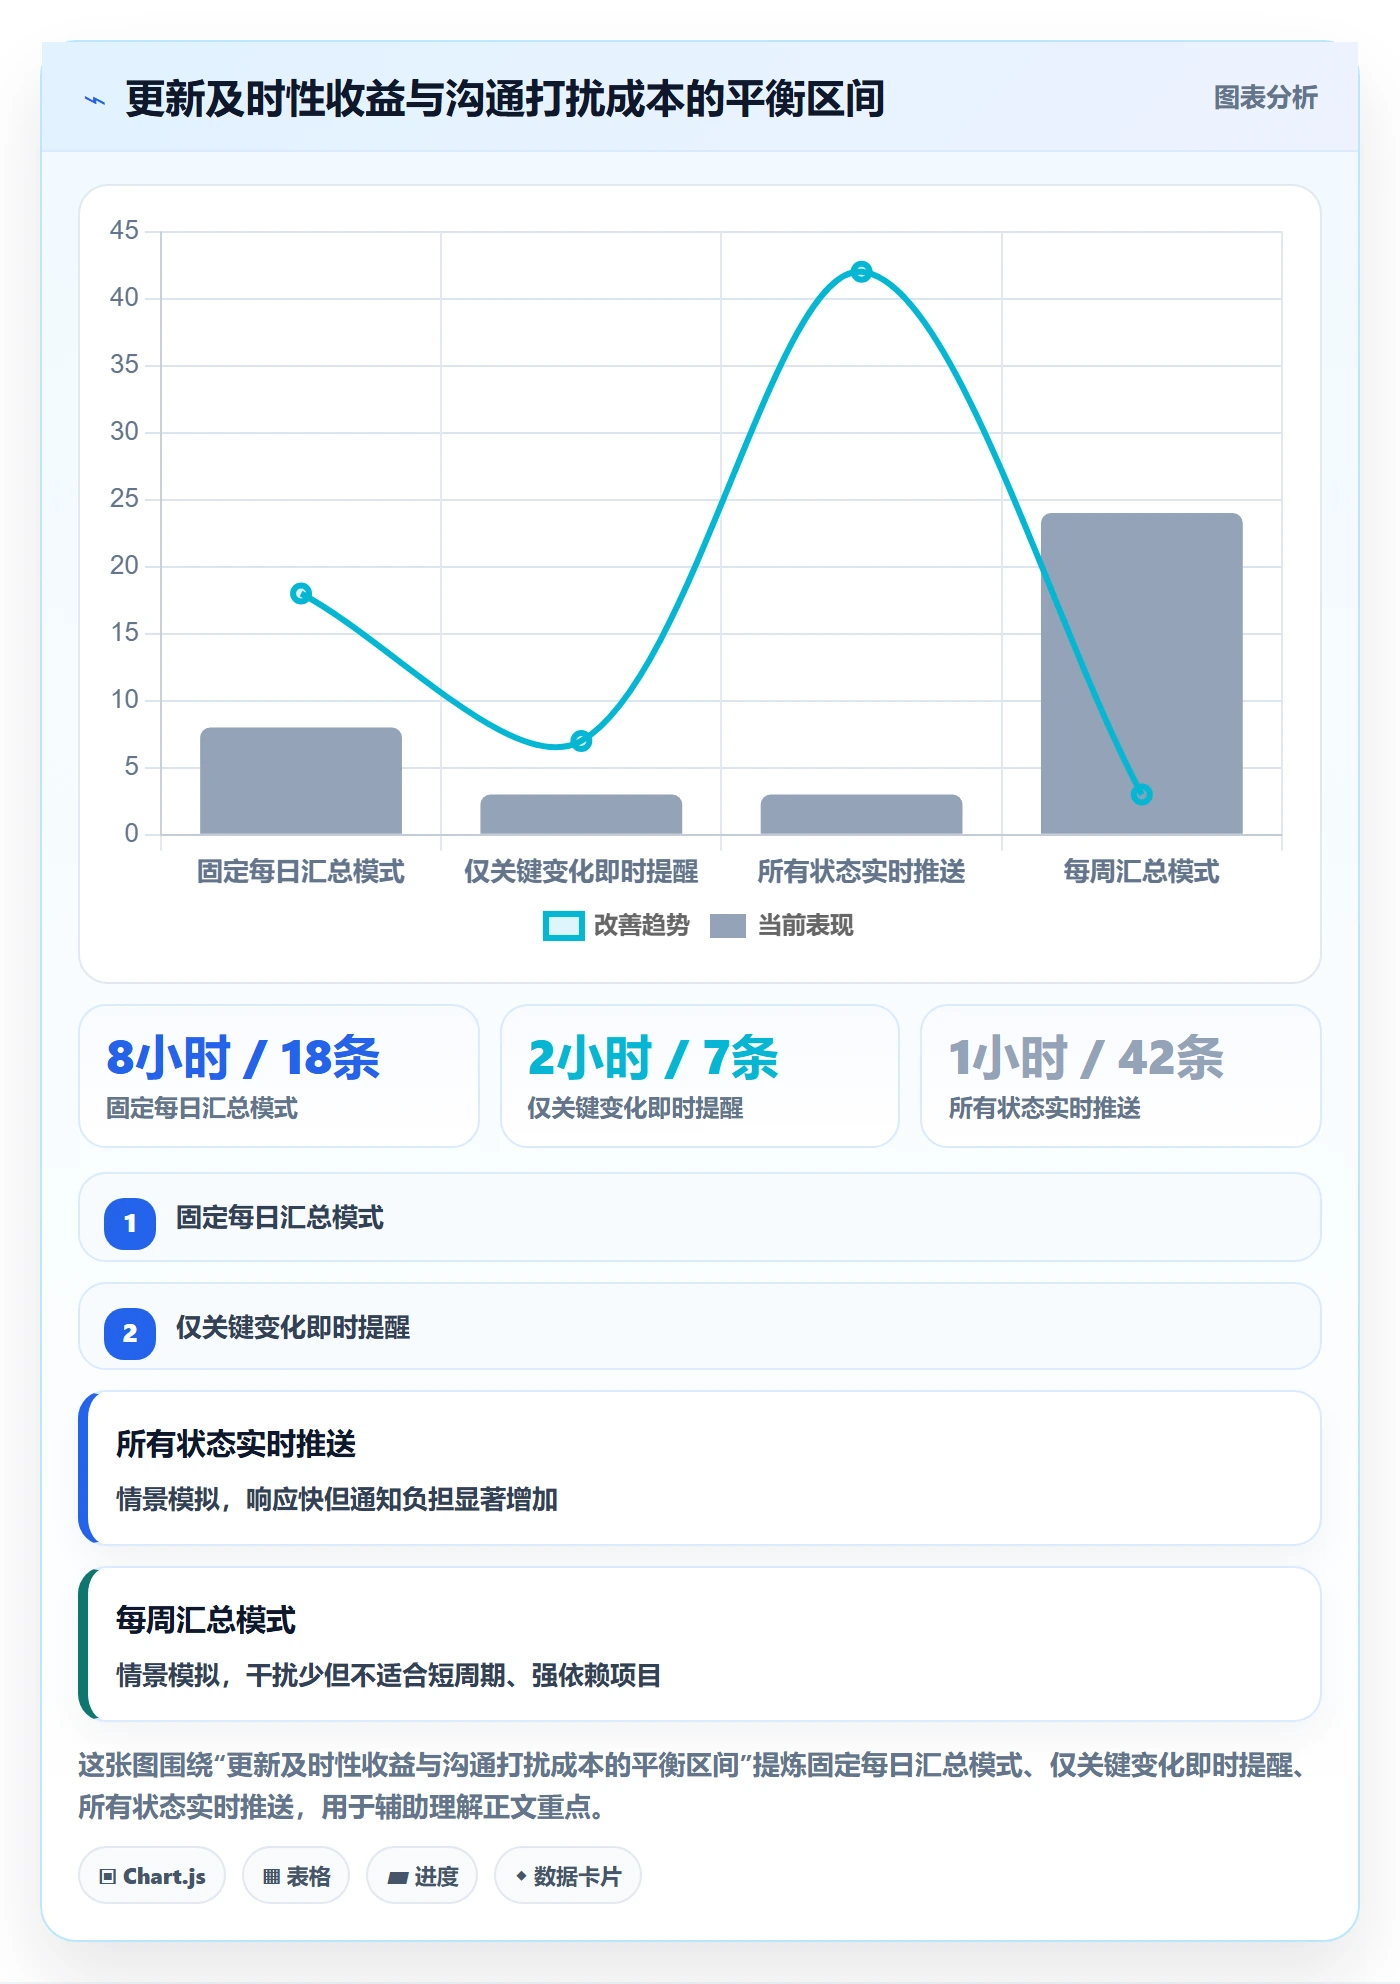The image size is (1400, 1984).
Task: Open the 1小时 / 42条 data card
Action: point(1121,1076)
